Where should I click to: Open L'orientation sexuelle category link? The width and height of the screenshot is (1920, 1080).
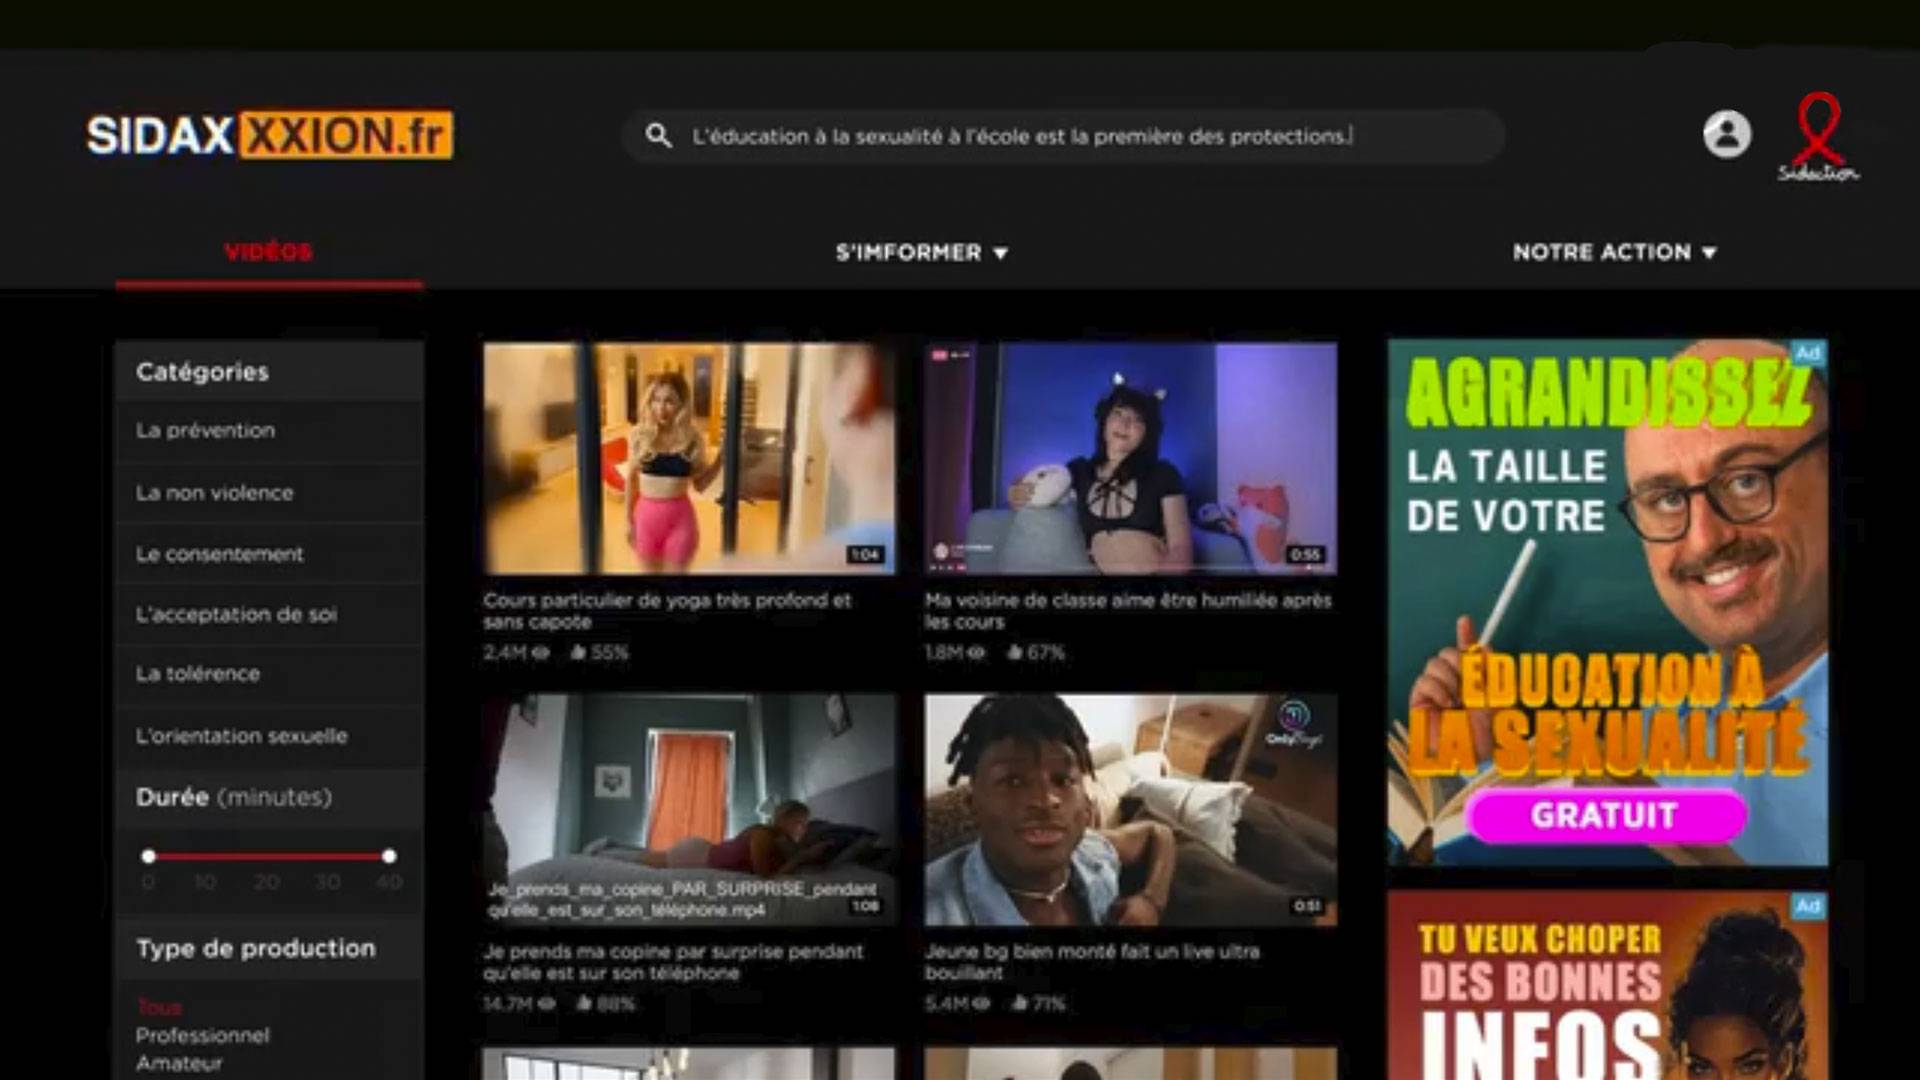click(242, 736)
